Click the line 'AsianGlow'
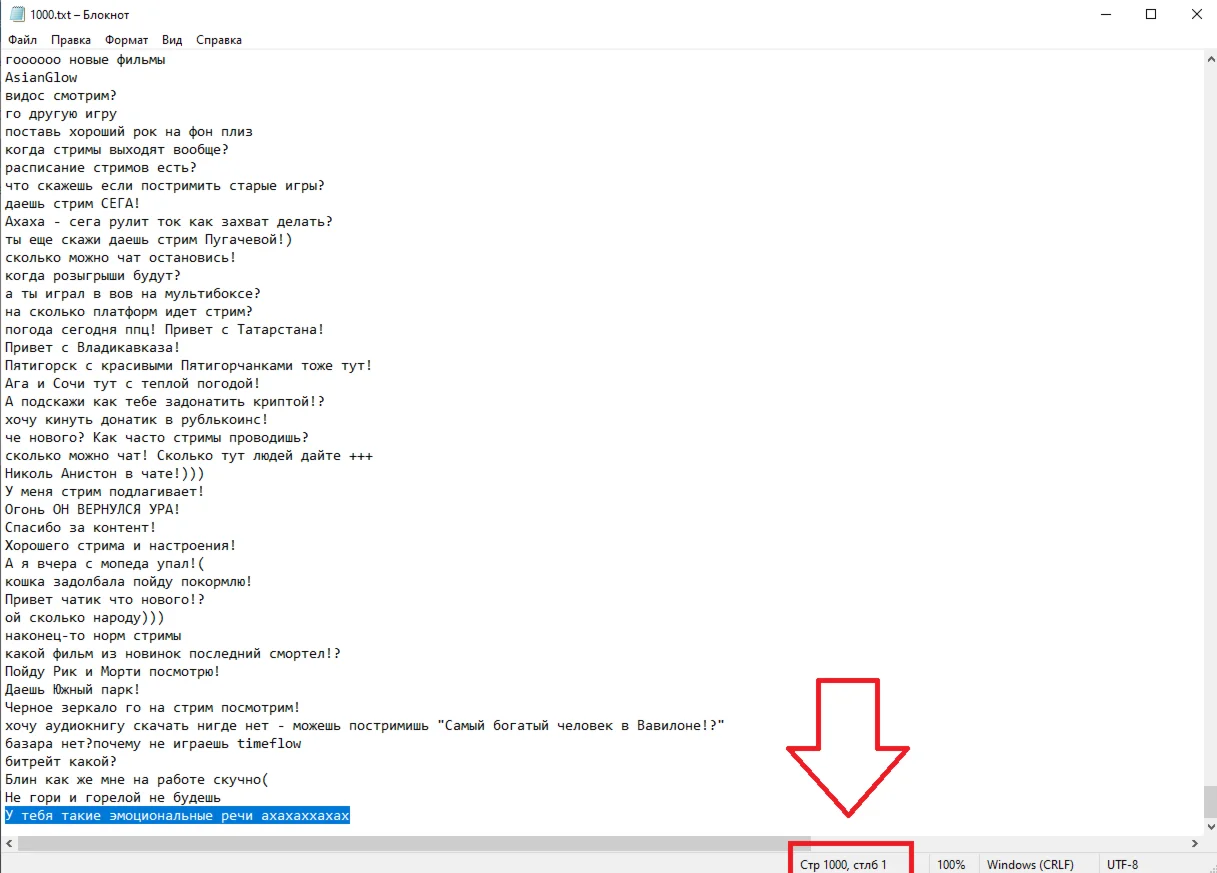The image size is (1217, 873). (x=41, y=77)
